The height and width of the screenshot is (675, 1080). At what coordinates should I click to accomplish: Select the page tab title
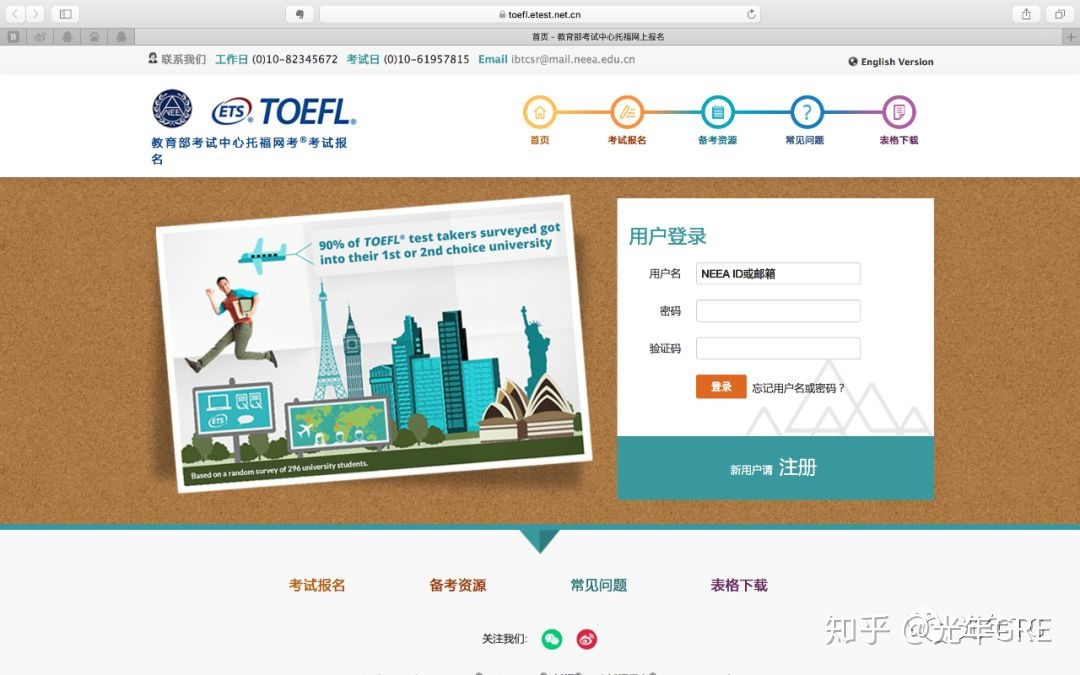coord(598,37)
